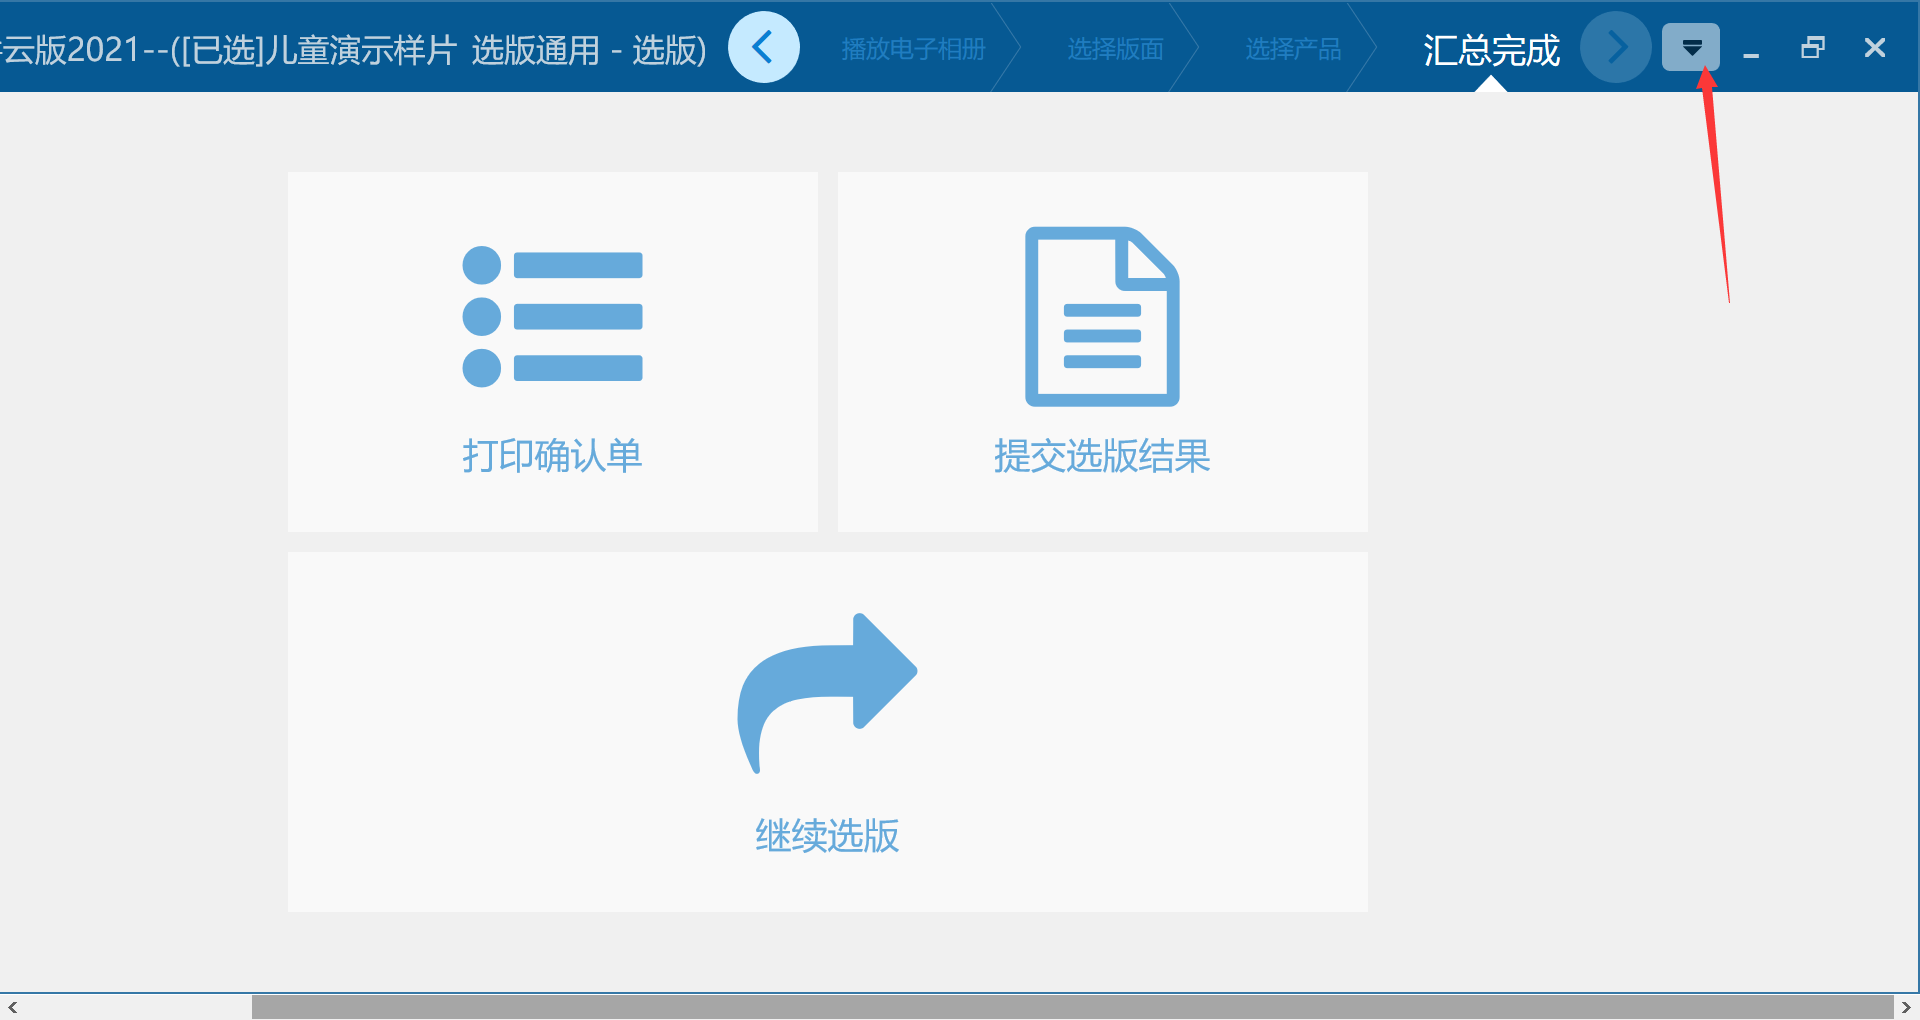Click 提交选版结果 to submit selections
This screenshot has height=1020, width=1920.
[x=1101, y=456]
